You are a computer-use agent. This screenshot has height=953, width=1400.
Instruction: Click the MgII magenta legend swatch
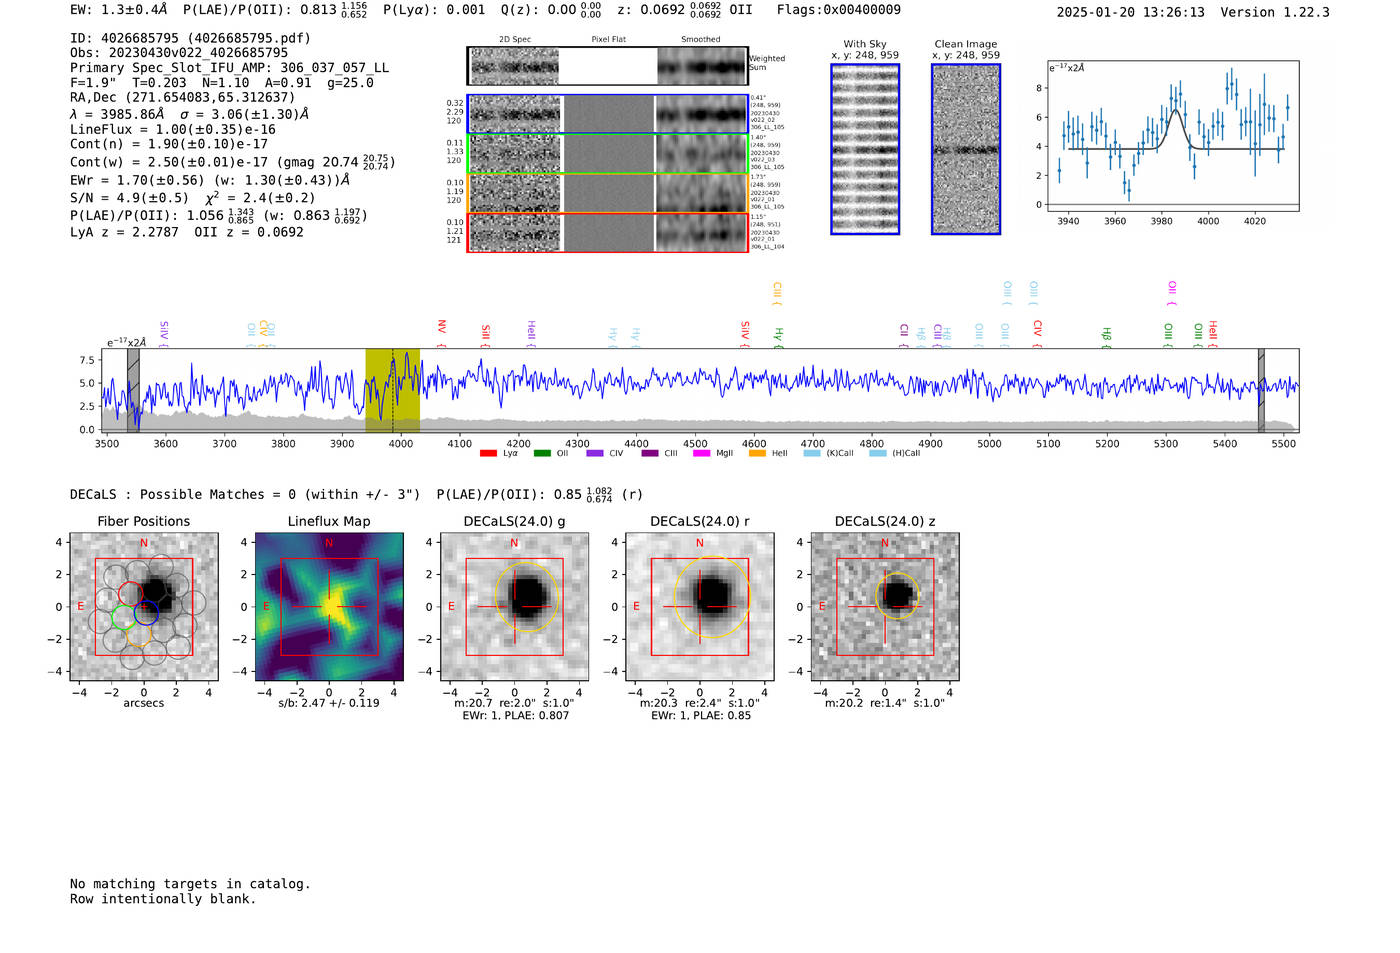click(x=702, y=453)
